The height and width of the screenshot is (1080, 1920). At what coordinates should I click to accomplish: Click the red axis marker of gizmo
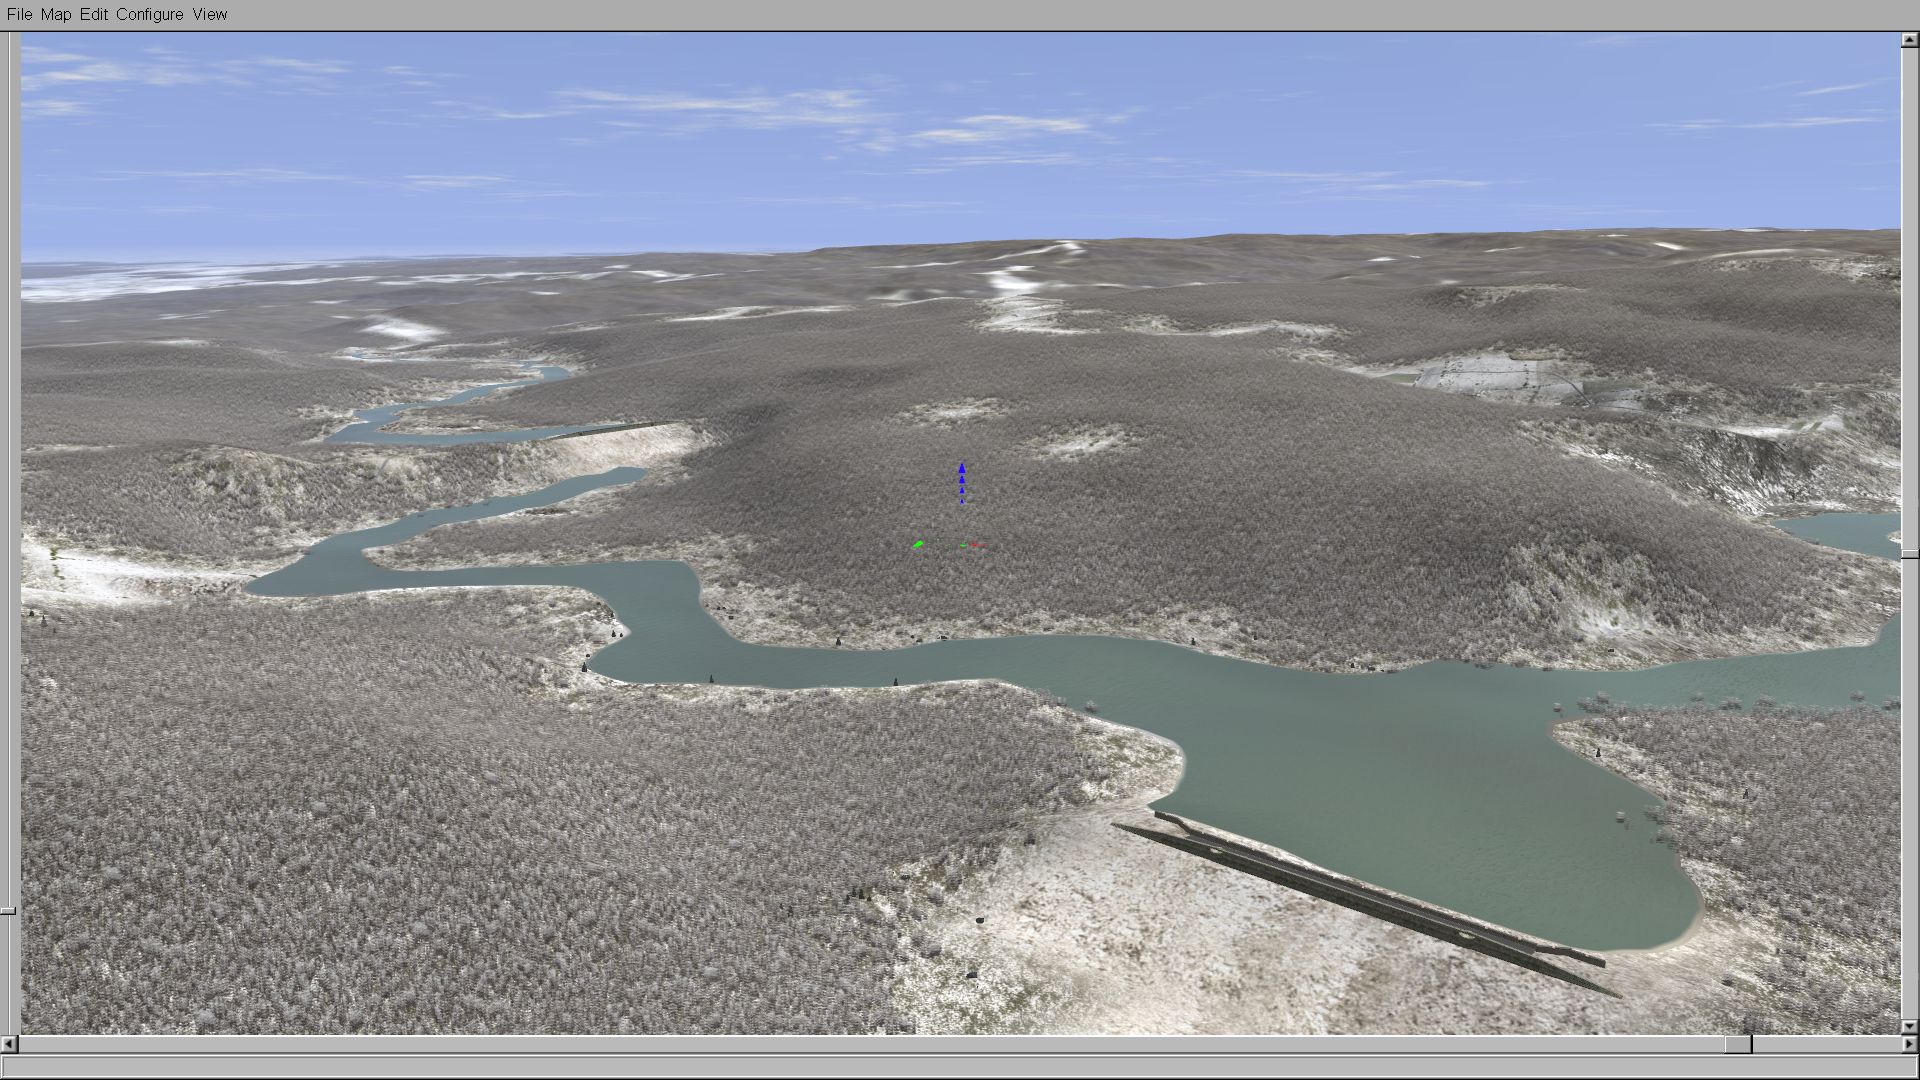977,545
